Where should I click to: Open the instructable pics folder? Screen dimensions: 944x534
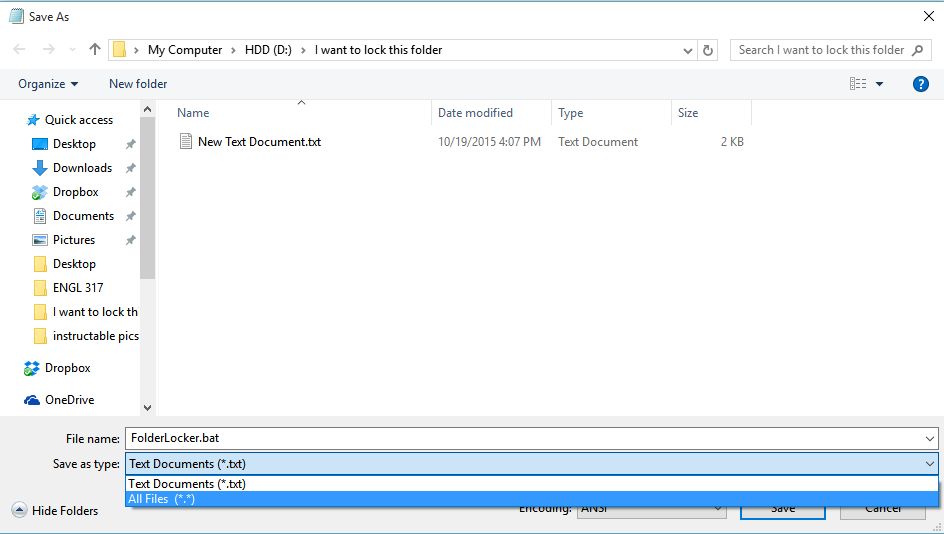click(96, 336)
